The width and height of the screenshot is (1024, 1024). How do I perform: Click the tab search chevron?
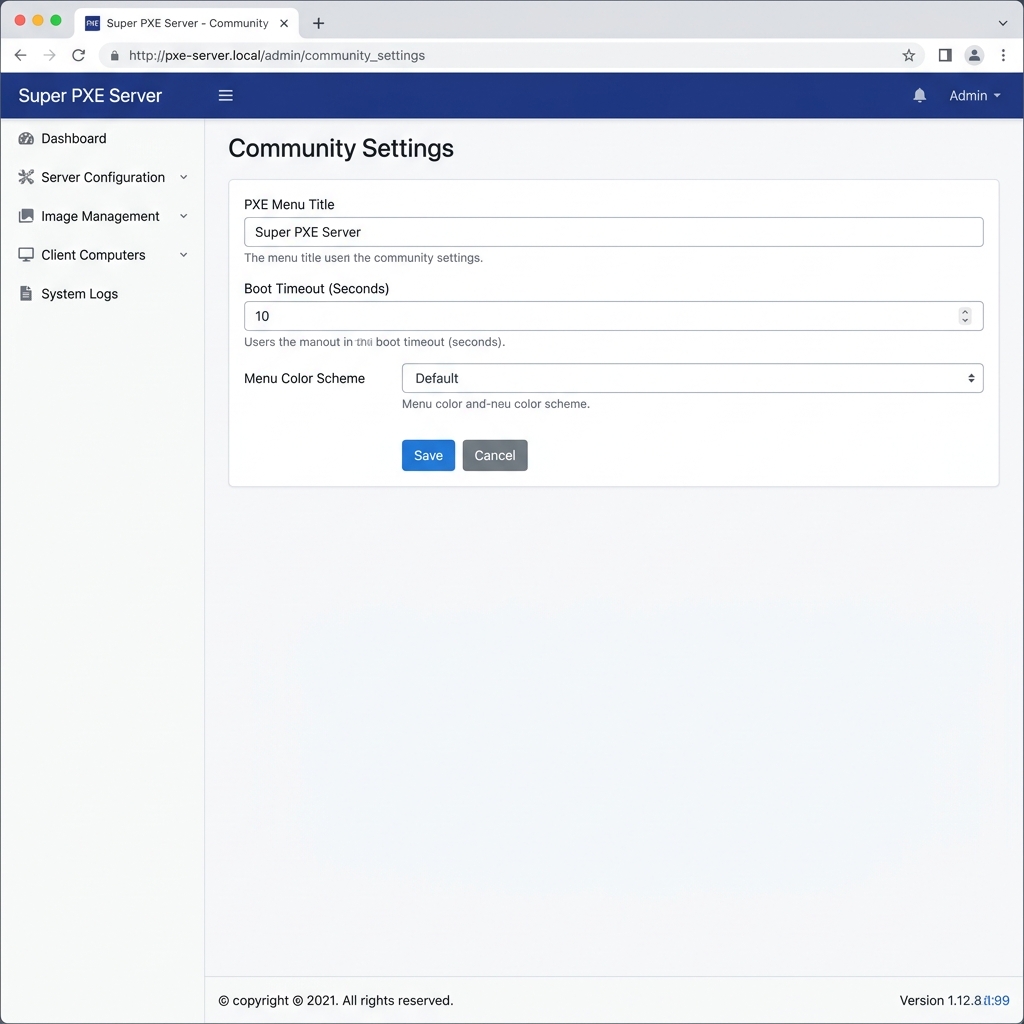click(x=1002, y=24)
